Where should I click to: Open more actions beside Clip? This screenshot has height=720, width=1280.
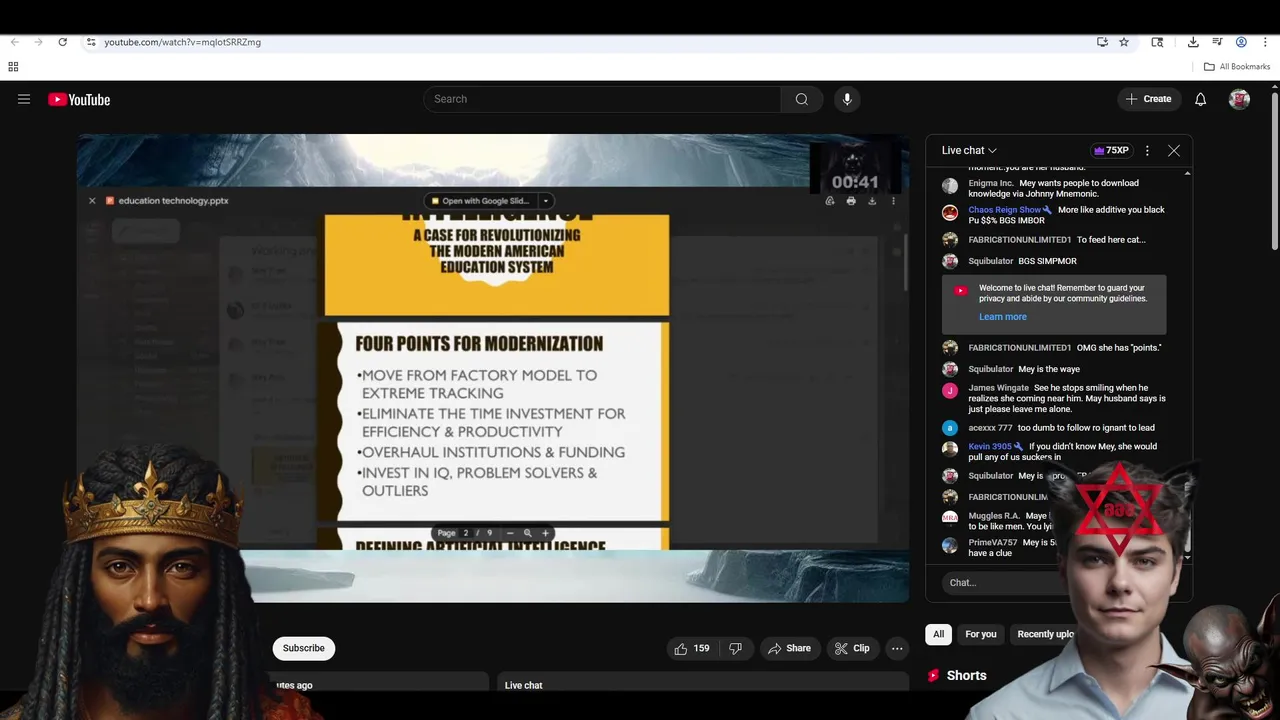(897, 648)
